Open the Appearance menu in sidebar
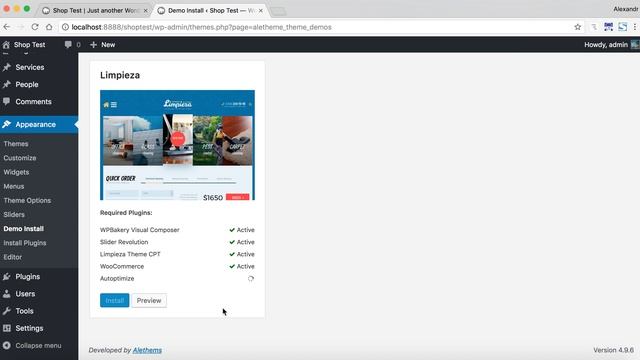Image resolution: width=640 pixels, height=360 pixels. pos(39,124)
